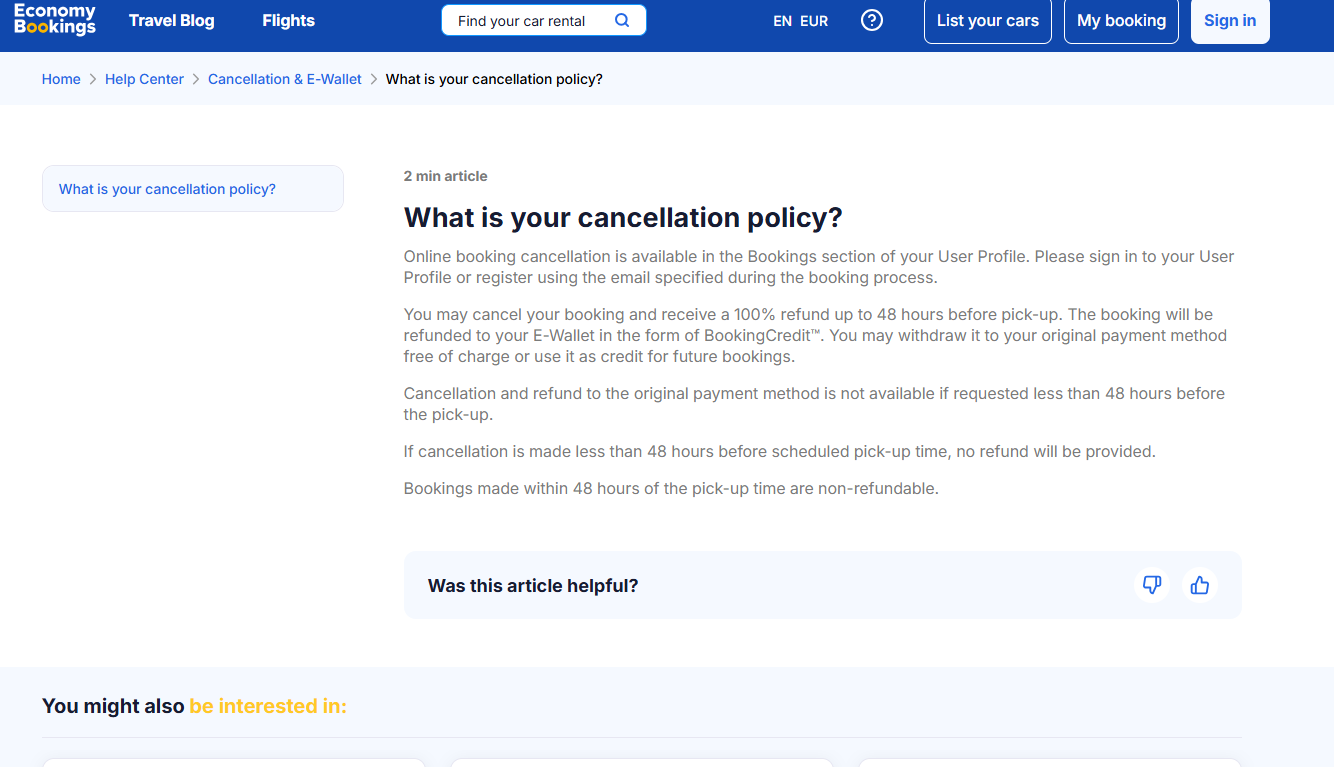Click the current page breadcrumb text
Screen dimensions: 1334x767
(x=494, y=79)
